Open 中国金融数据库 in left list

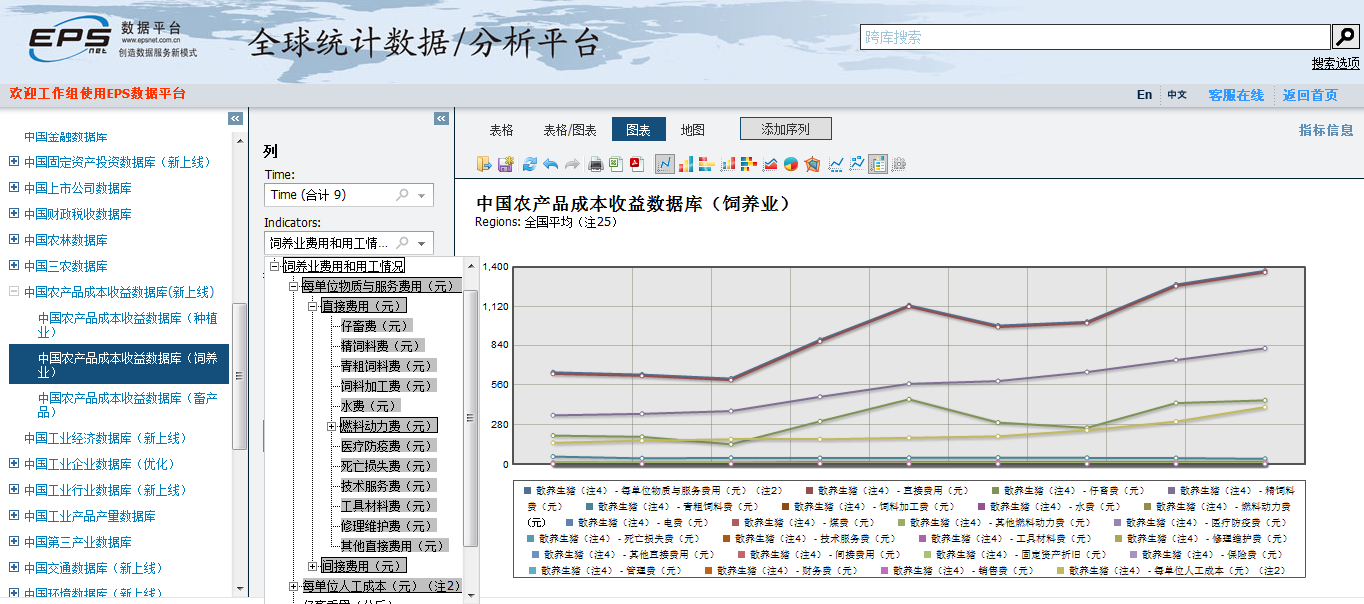[66, 137]
